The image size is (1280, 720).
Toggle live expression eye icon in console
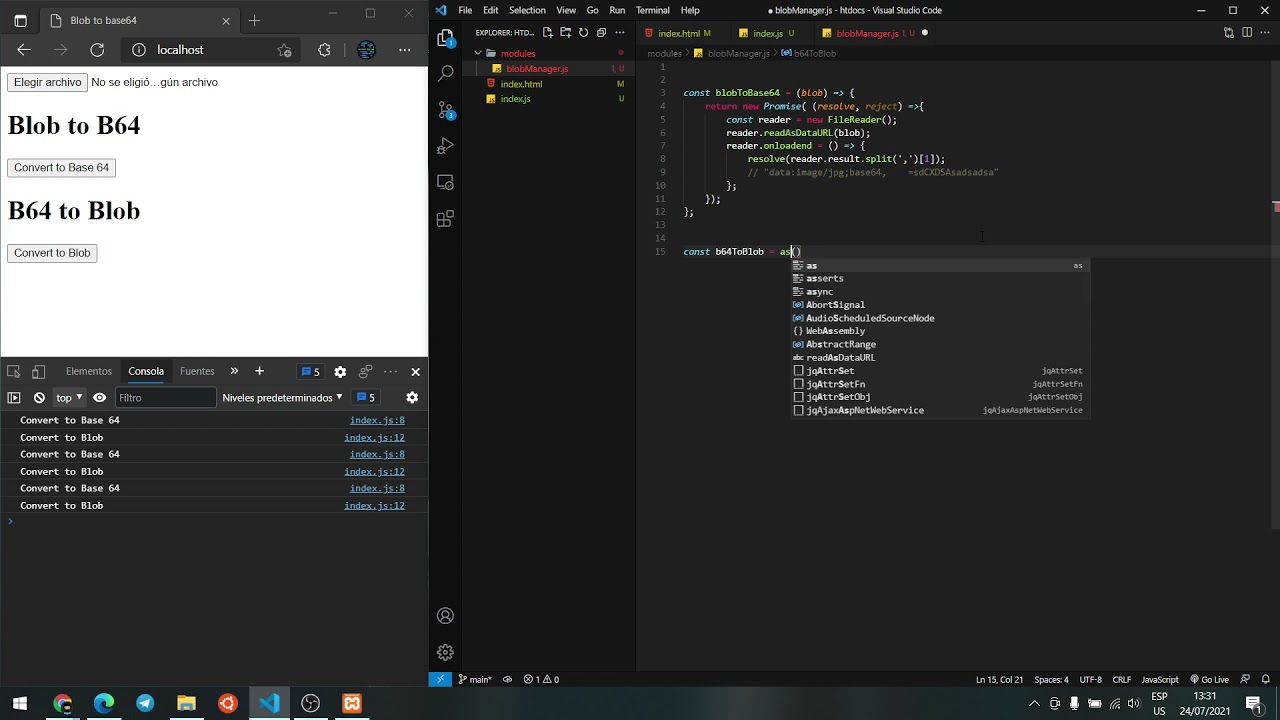pyautogui.click(x=100, y=398)
